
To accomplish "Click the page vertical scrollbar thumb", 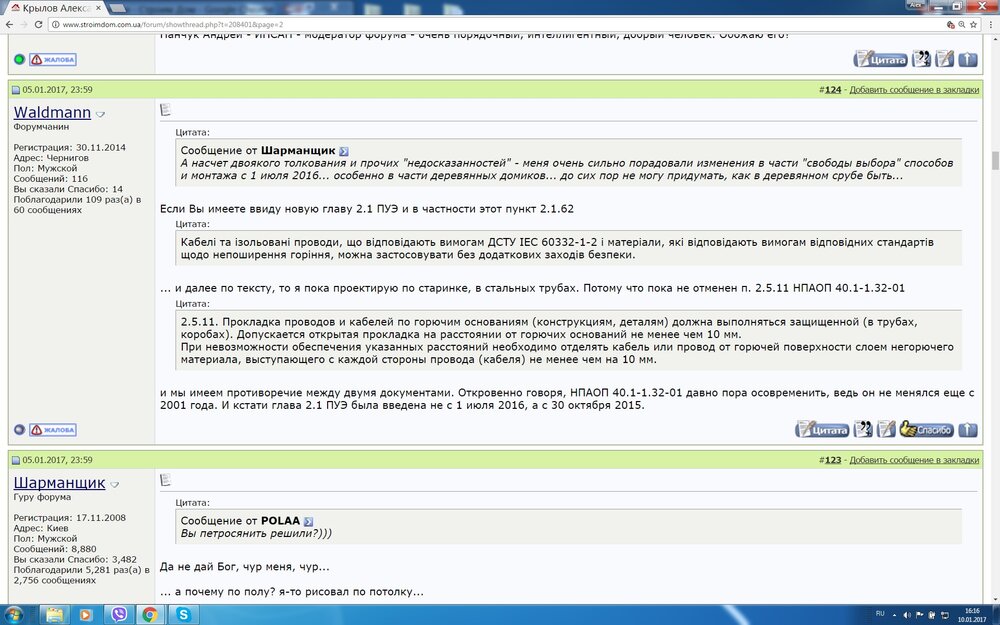I will click(x=994, y=160).
